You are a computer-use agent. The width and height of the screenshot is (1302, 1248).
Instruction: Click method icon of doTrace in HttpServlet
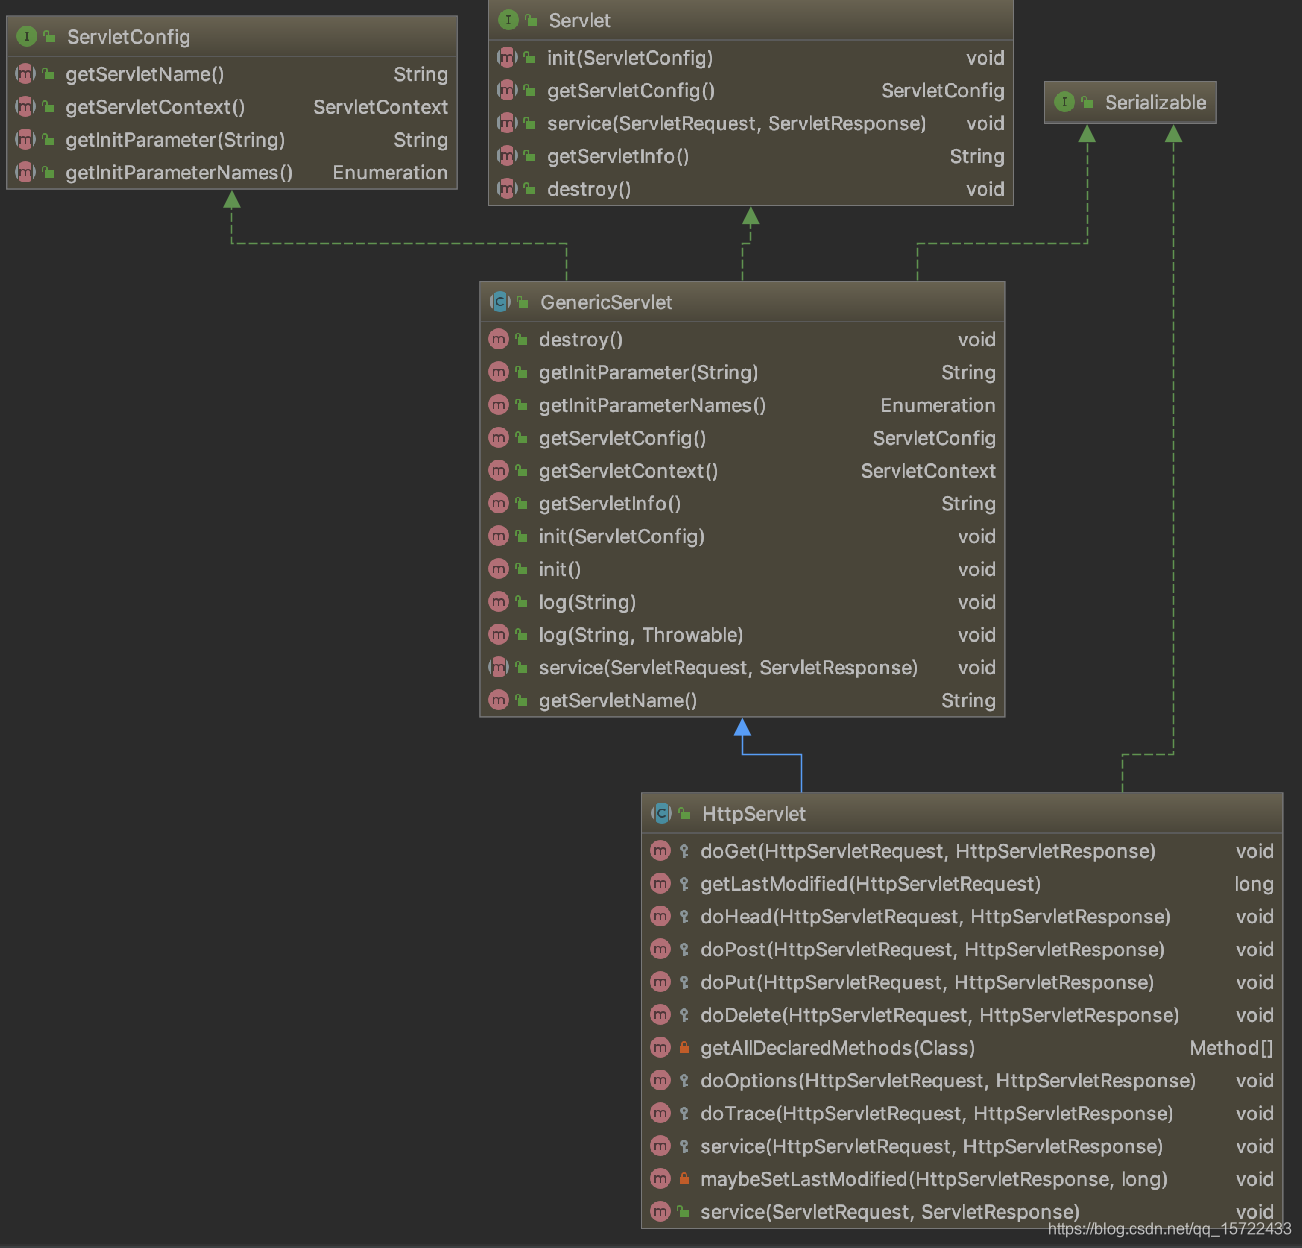660,1114
